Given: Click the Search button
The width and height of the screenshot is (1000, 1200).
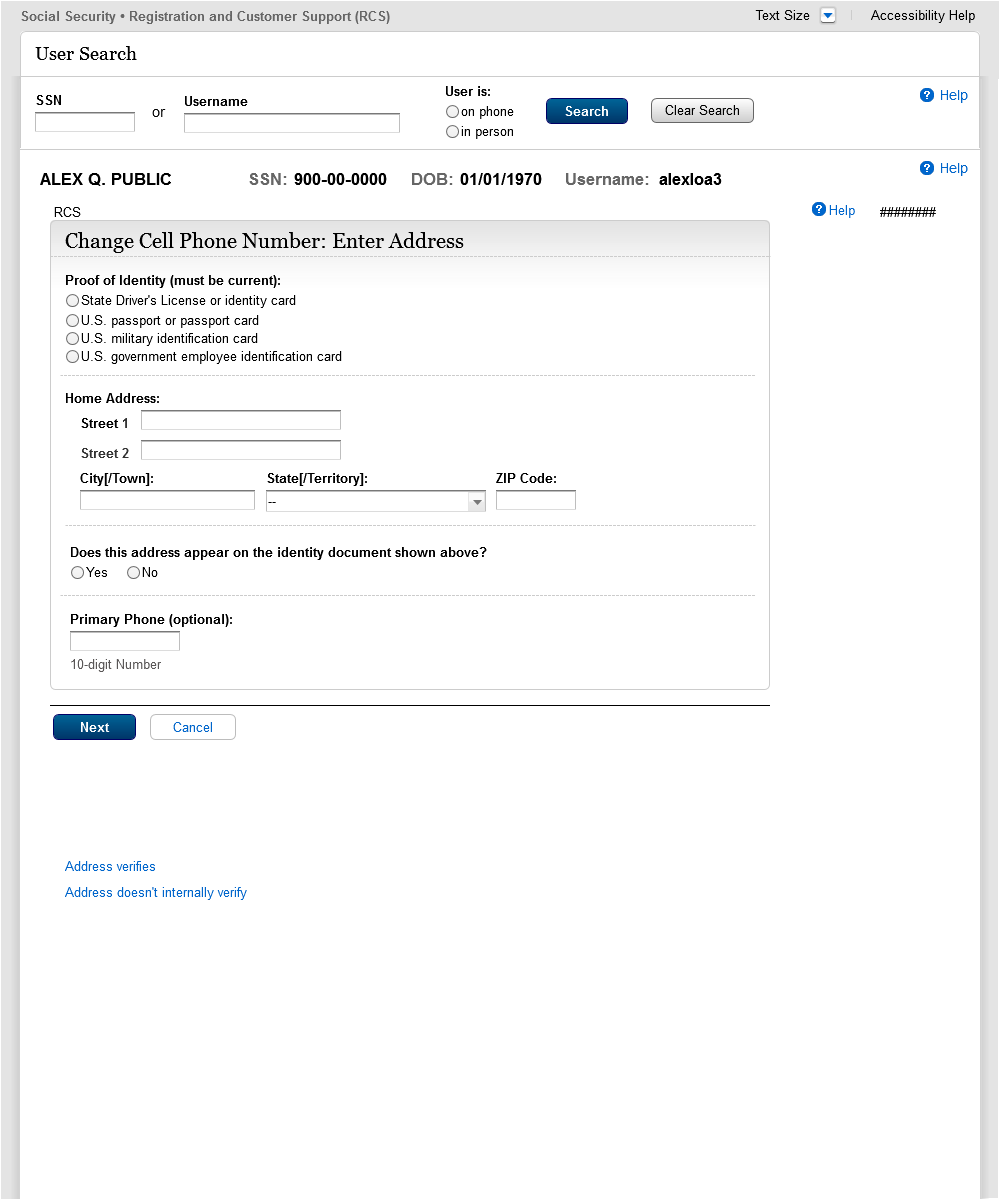Looking at the screenshot, I should [587, 111].
